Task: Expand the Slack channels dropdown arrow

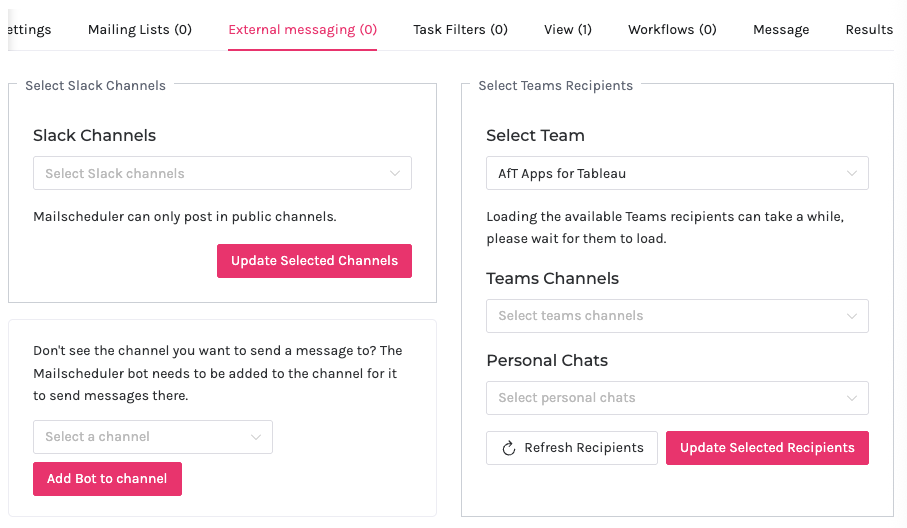Action: tap(395, 174)
